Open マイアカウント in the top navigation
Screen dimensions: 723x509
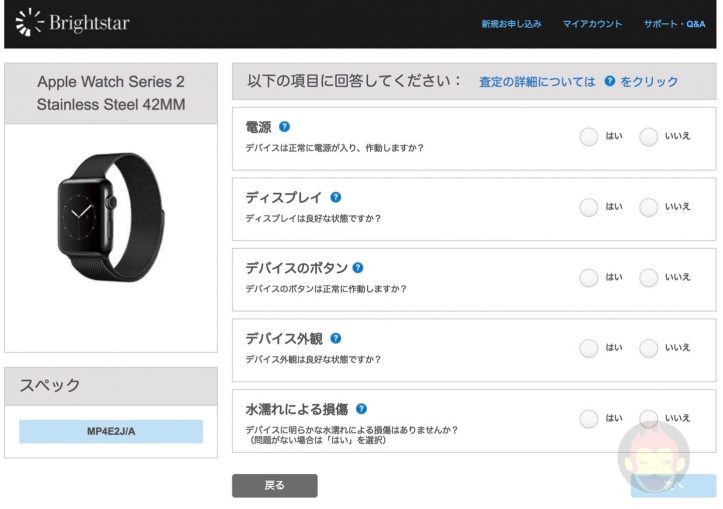point(592,24)
